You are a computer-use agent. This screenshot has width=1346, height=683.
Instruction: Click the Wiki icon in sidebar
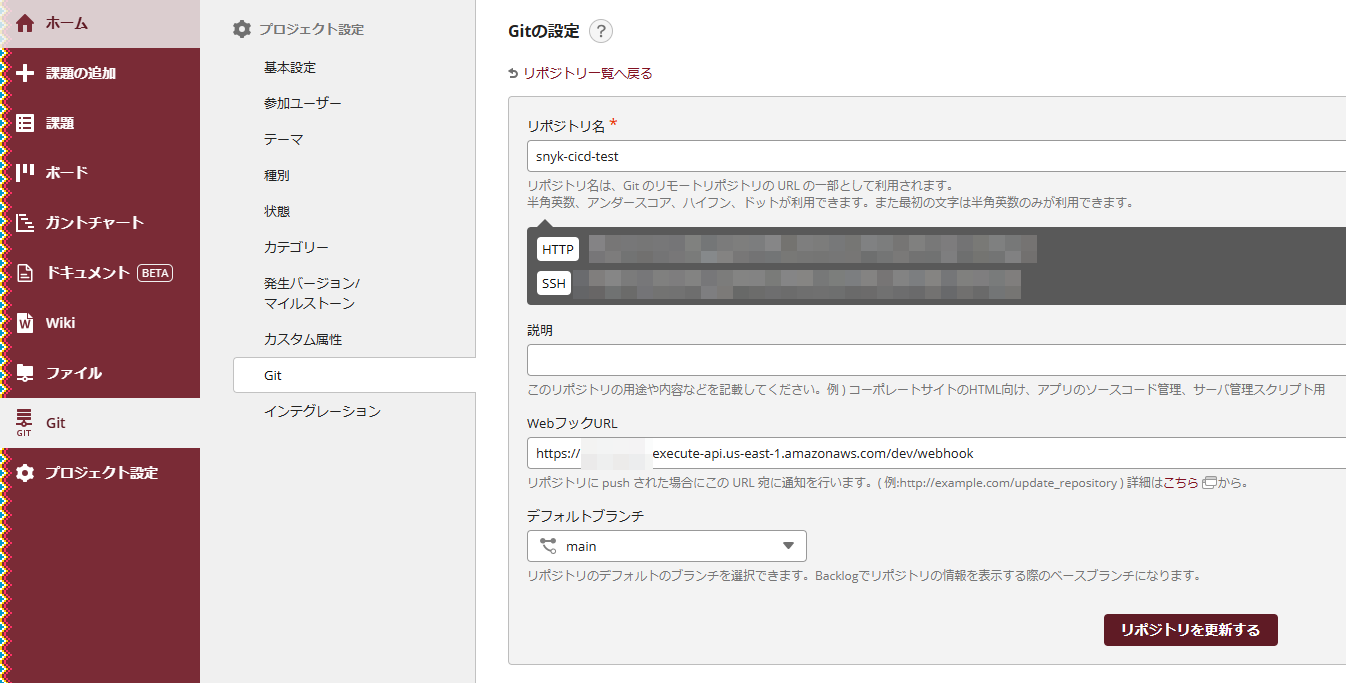tap(23, 322)
